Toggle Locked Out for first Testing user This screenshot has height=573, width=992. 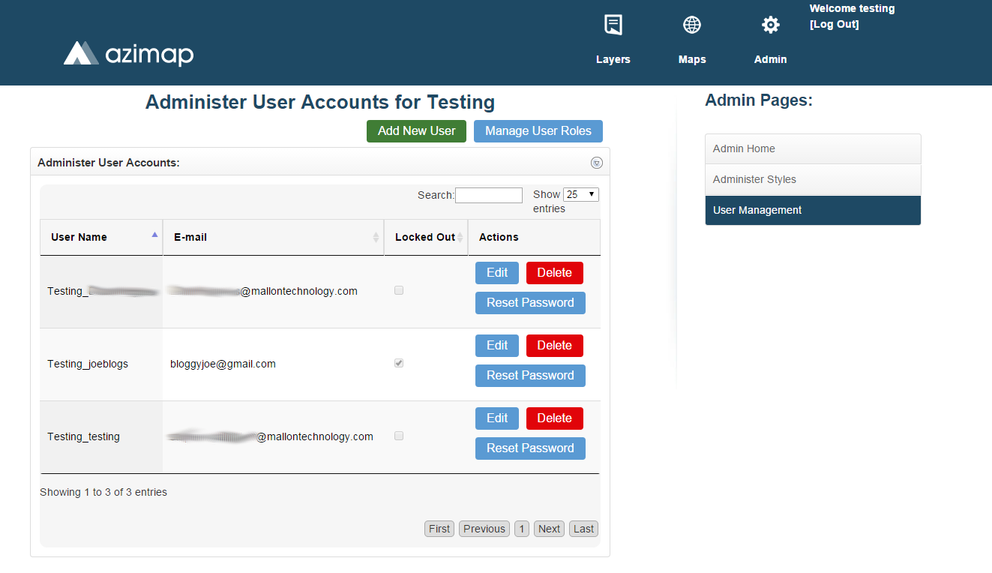pos(399,291)
